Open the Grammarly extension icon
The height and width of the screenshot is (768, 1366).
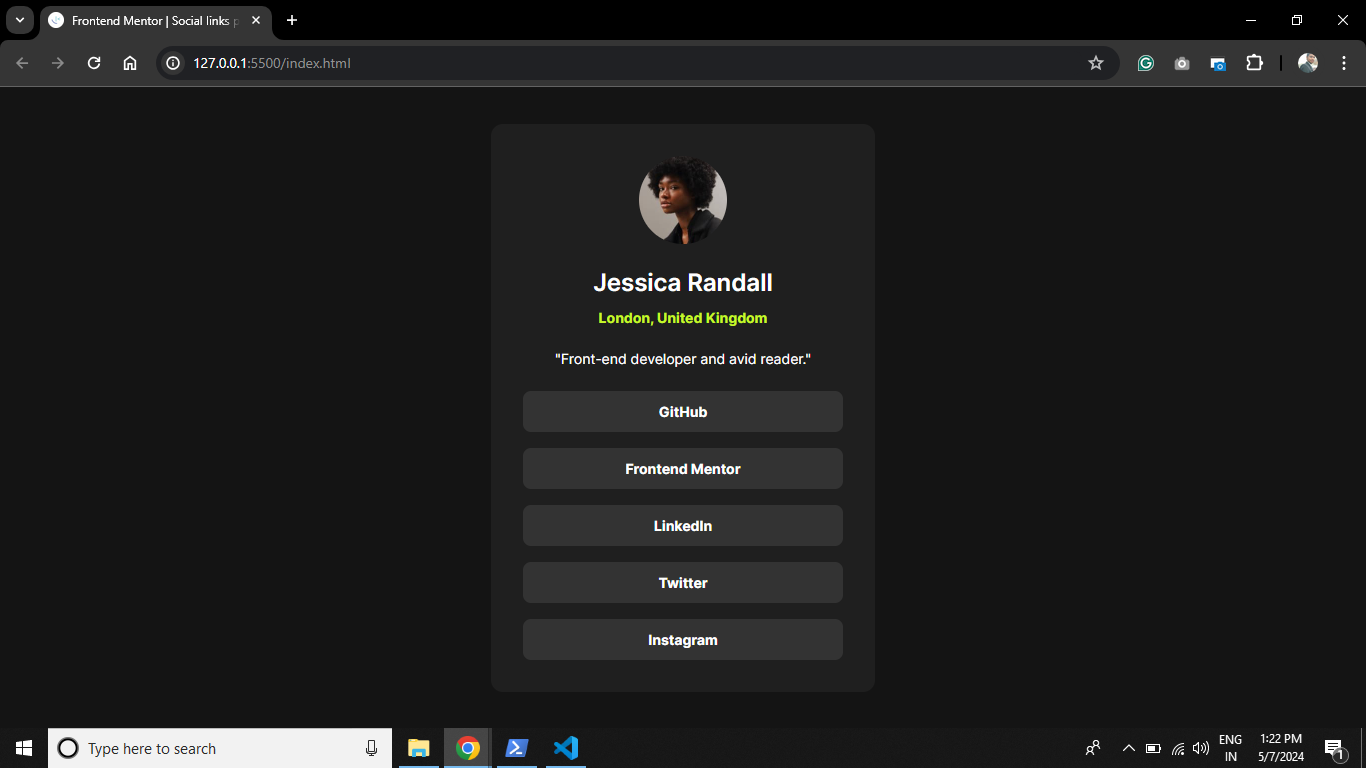[x=1146, y=63]
